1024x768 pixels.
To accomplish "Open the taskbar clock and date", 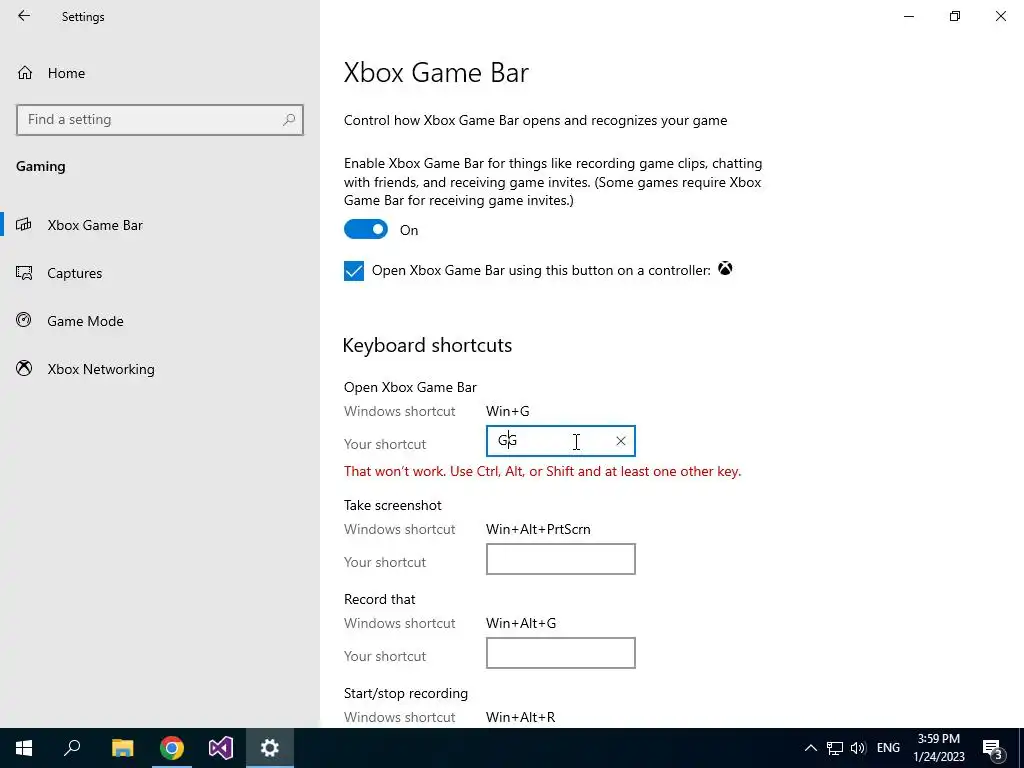I will [938, 748].
